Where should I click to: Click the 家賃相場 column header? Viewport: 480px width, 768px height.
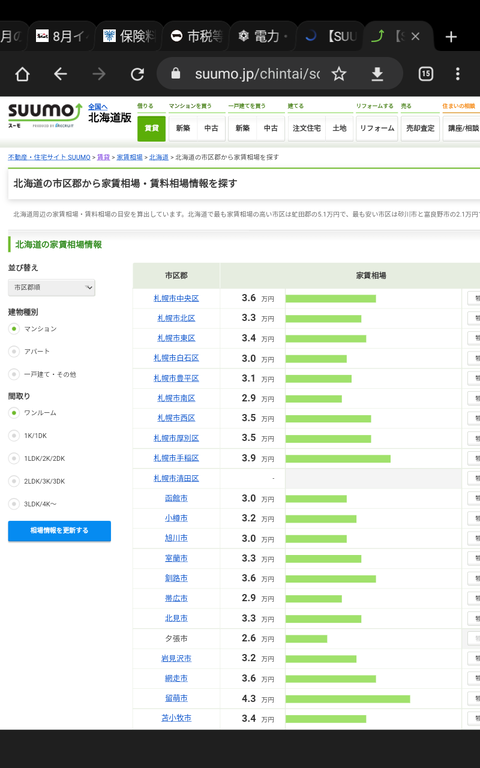[371, 276]
